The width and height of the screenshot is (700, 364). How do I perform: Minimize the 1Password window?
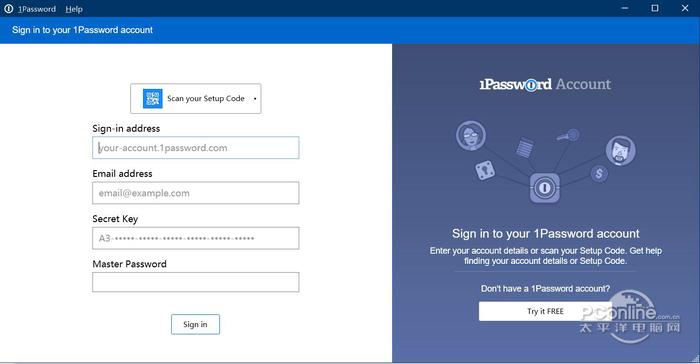point(625,8)
